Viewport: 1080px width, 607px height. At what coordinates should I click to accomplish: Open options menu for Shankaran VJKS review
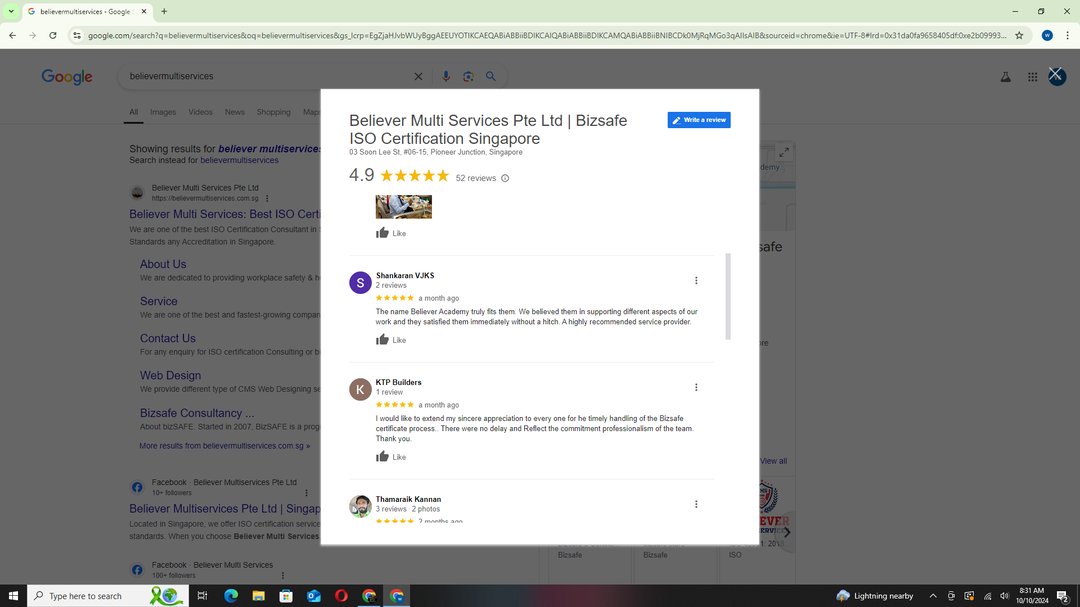(696, 280)
